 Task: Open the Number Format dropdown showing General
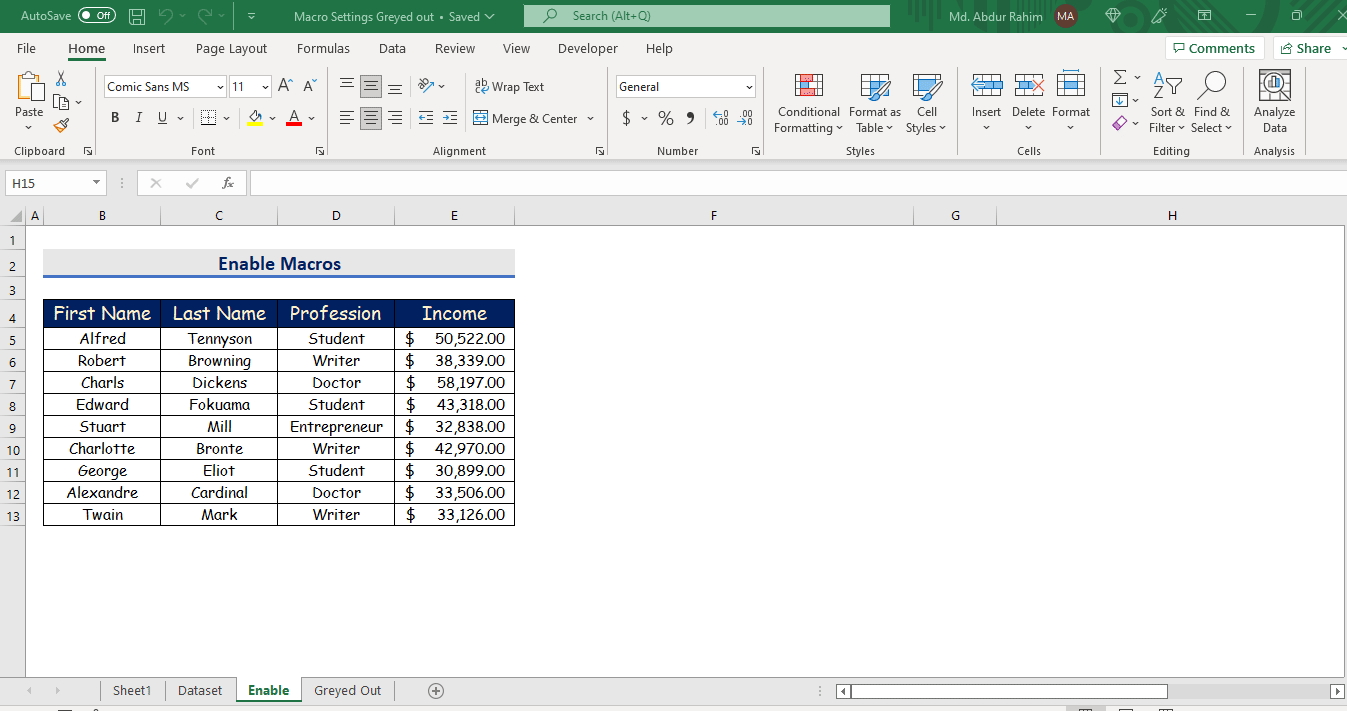(x=685, y=86)
